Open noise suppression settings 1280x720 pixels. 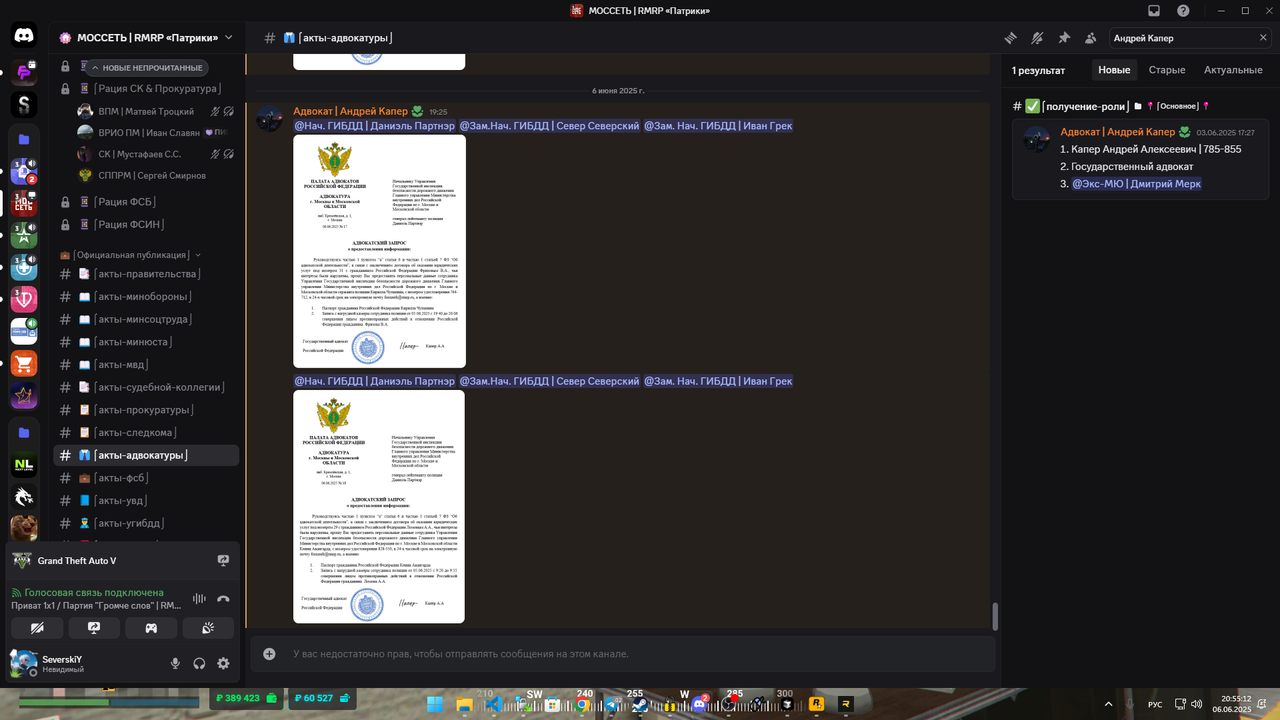(199, 599)
